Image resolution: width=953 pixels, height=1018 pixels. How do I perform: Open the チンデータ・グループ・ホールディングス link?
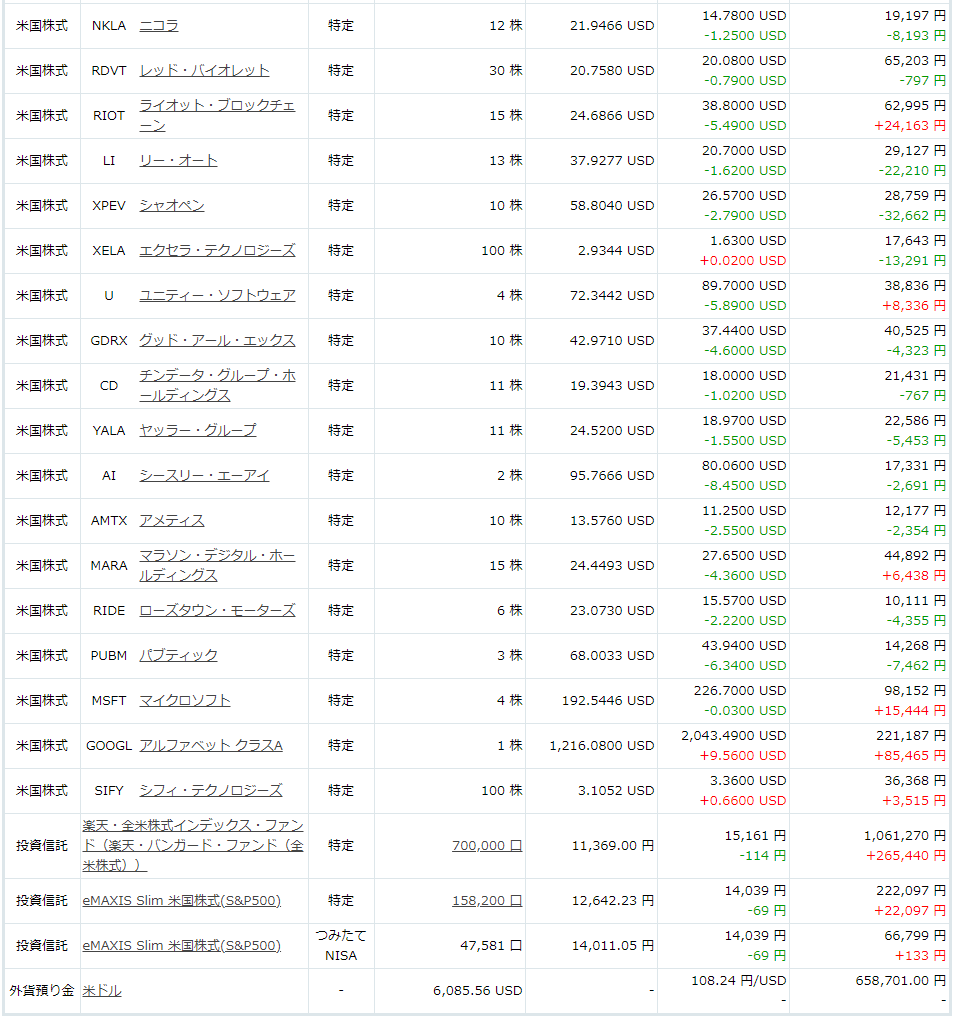click(x=217, y=385)
